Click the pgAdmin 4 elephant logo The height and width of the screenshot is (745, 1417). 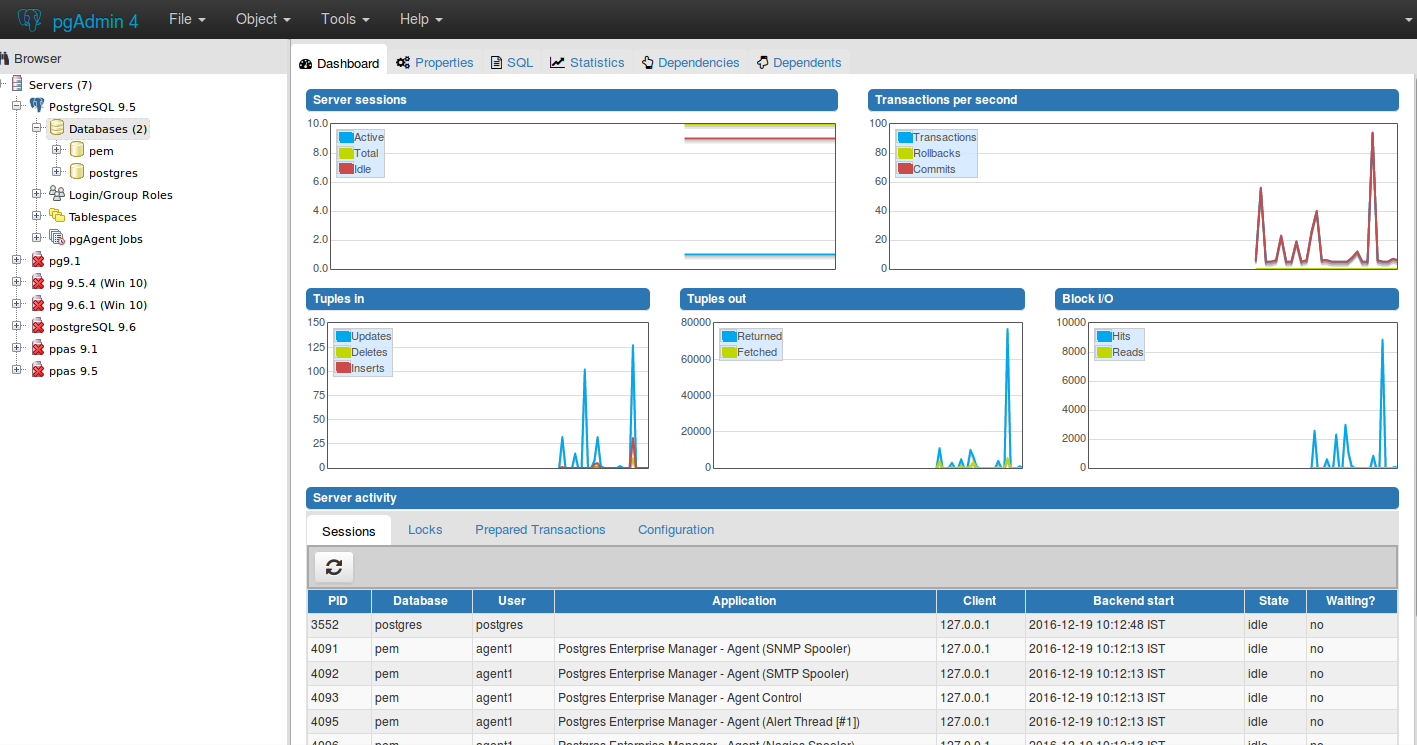[x=30, y=19]
